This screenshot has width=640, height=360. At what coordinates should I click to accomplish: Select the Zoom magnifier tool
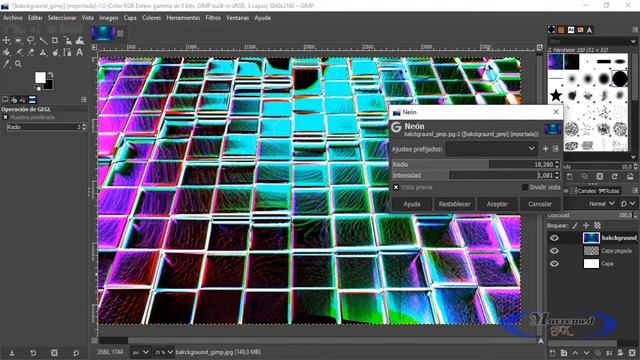pos(18,64)
